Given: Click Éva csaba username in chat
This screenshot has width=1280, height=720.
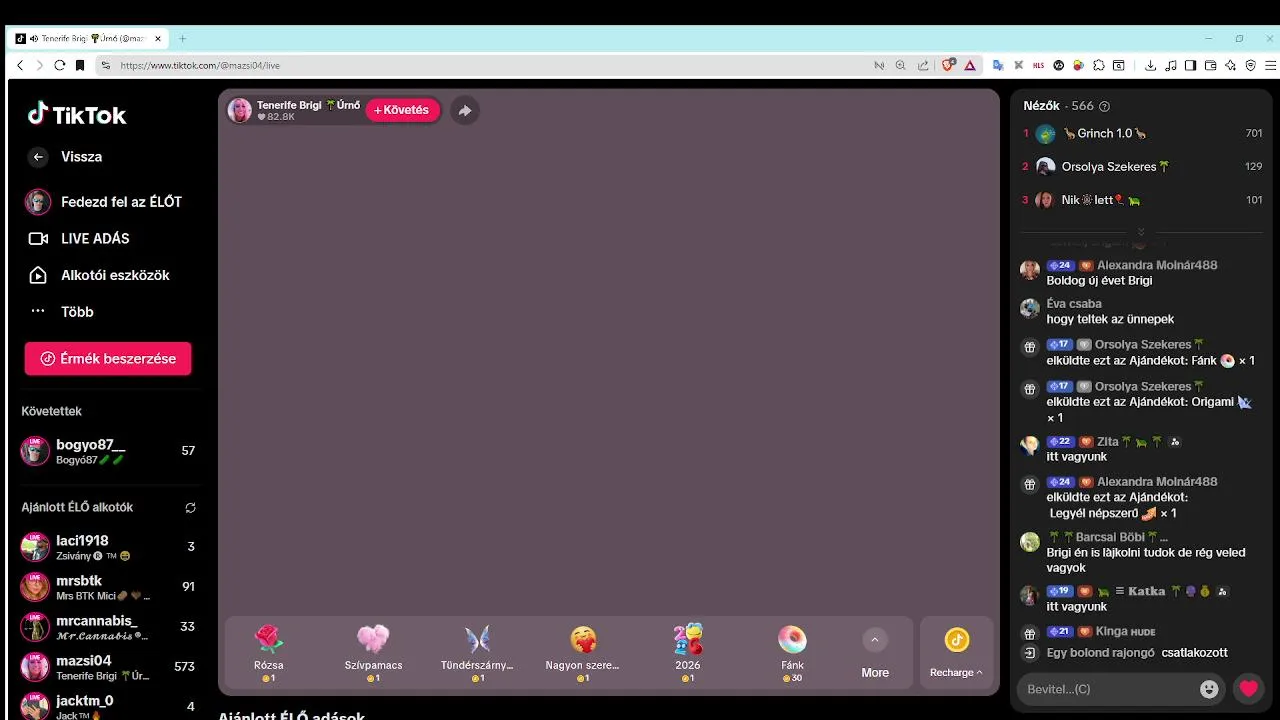Looking at the screenshot, I should tap(1074, 304).
